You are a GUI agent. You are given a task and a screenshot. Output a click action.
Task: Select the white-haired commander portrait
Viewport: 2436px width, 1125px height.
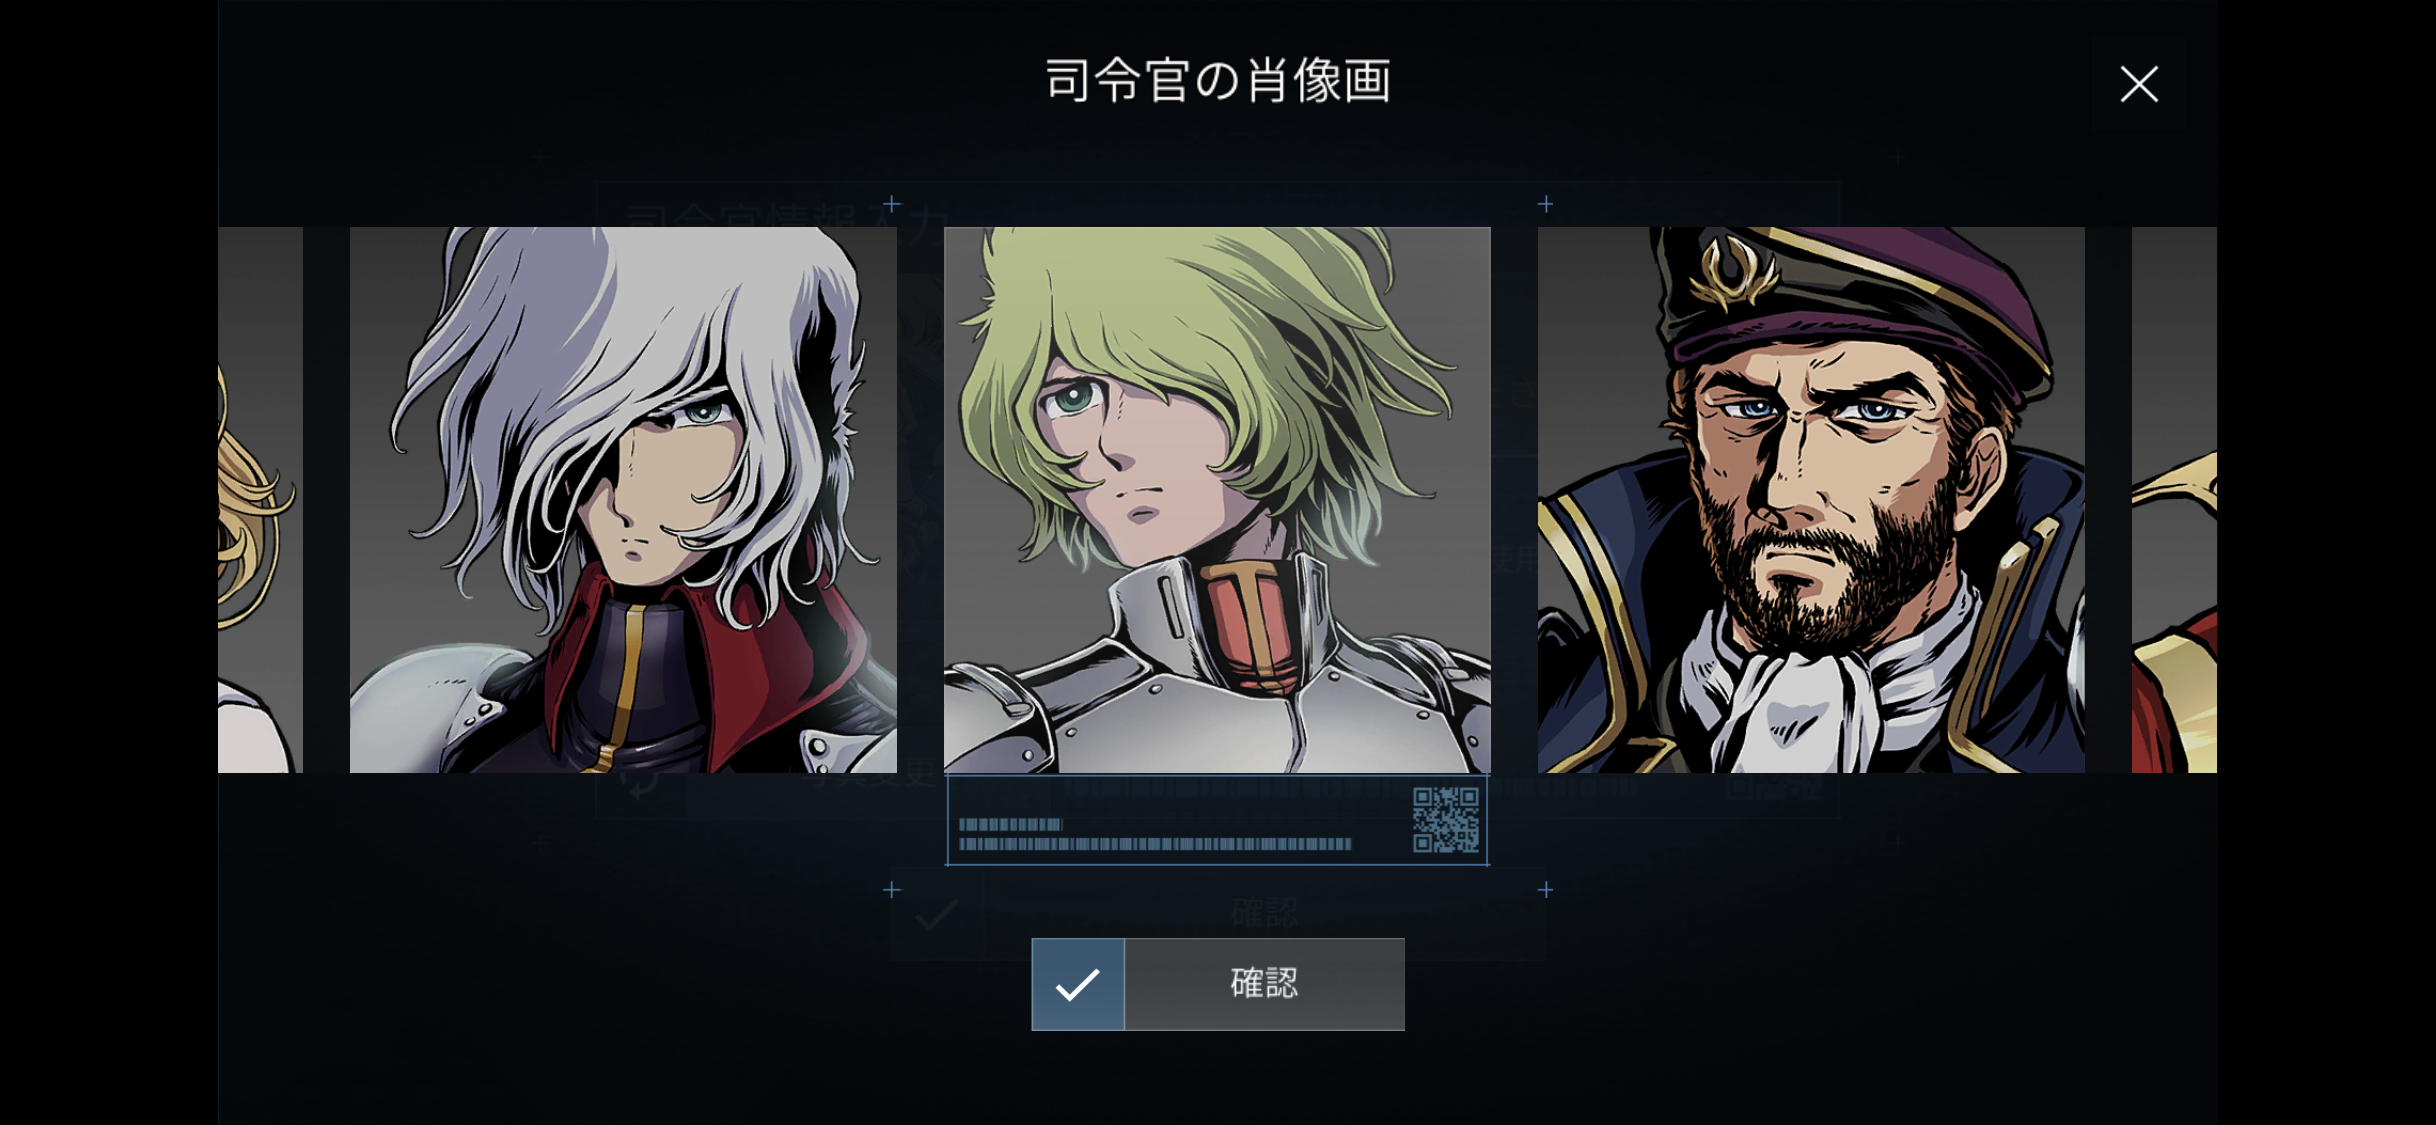(x=623, y=500)
